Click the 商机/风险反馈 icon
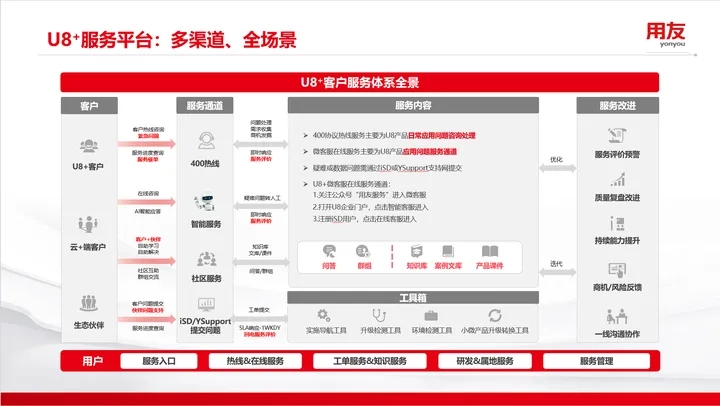 click(617, 270)
